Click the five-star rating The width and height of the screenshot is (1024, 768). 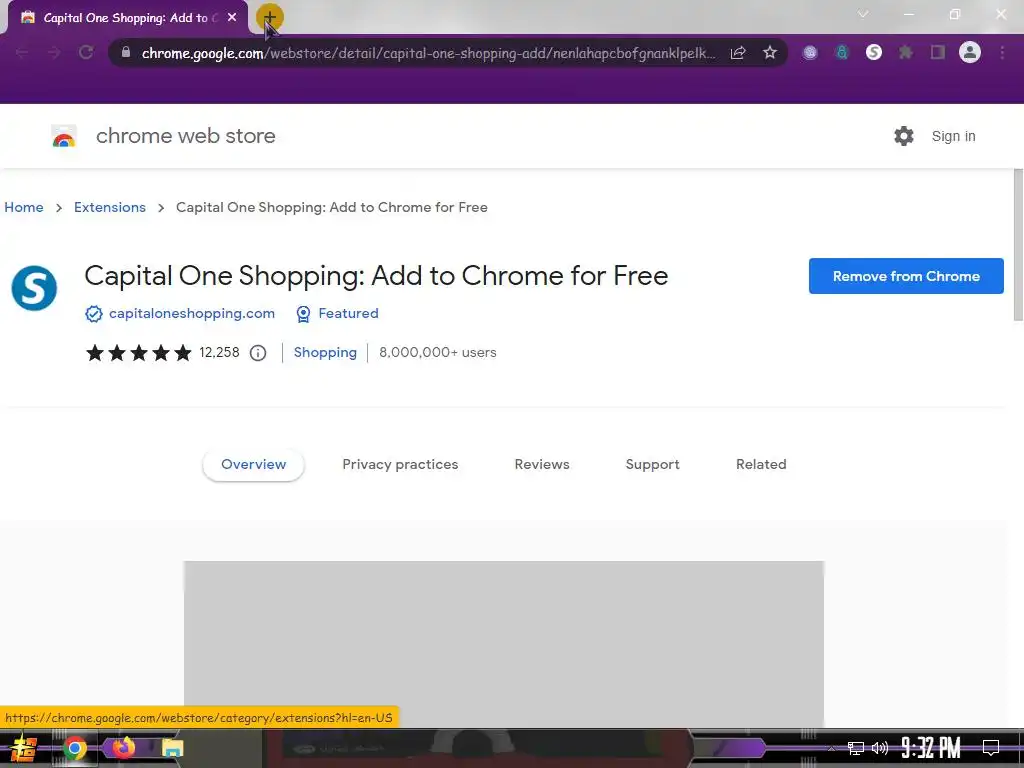(x=138, y=353)
